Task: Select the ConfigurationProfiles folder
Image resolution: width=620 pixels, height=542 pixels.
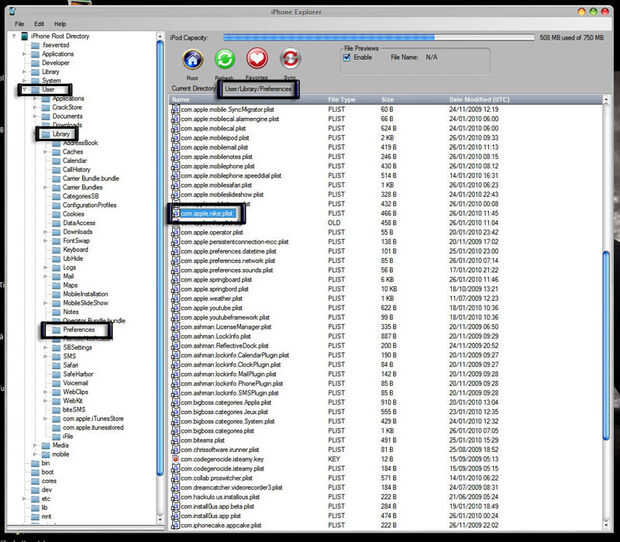Action: [x=89, y=205]
